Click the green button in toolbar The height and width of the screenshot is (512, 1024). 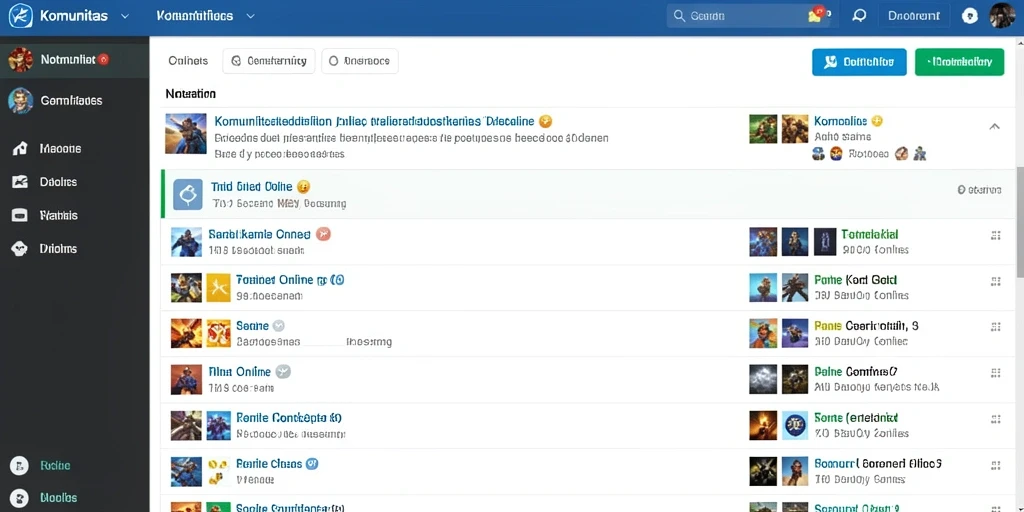click(x=959, y=62)
